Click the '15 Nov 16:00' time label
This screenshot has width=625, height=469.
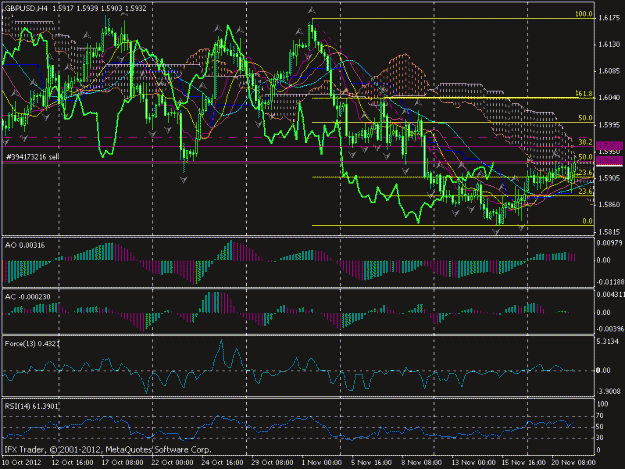point(523,463)
